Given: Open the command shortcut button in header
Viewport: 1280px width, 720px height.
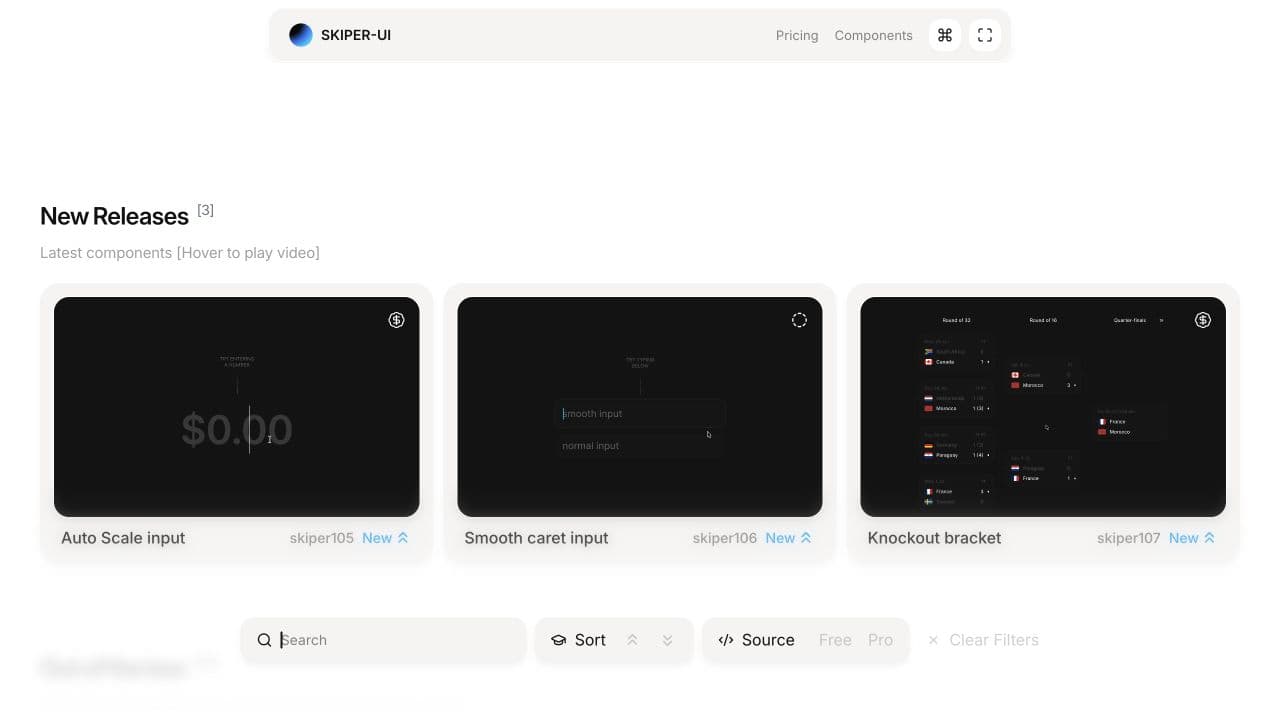Looking at the screenshot, I should tap(945, 35).
